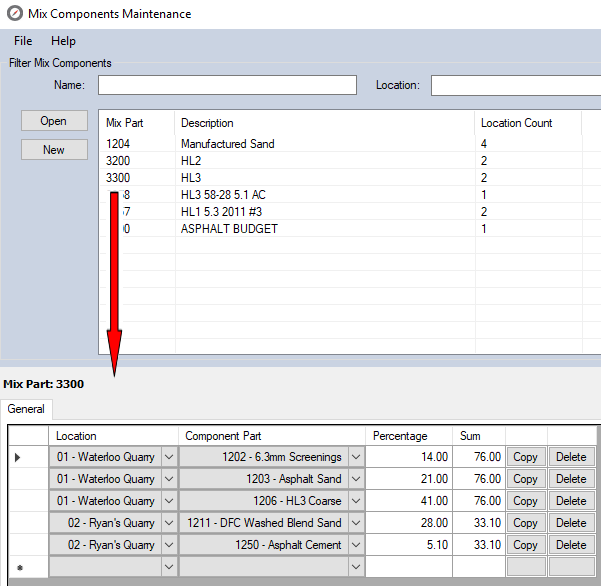Click the Mix Components Maintenance app icon

15,13
